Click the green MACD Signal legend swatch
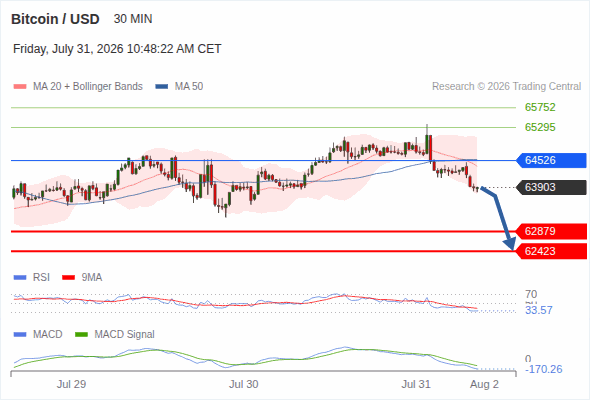Screen dimensions: 590x400 click(x=82, y=335)
